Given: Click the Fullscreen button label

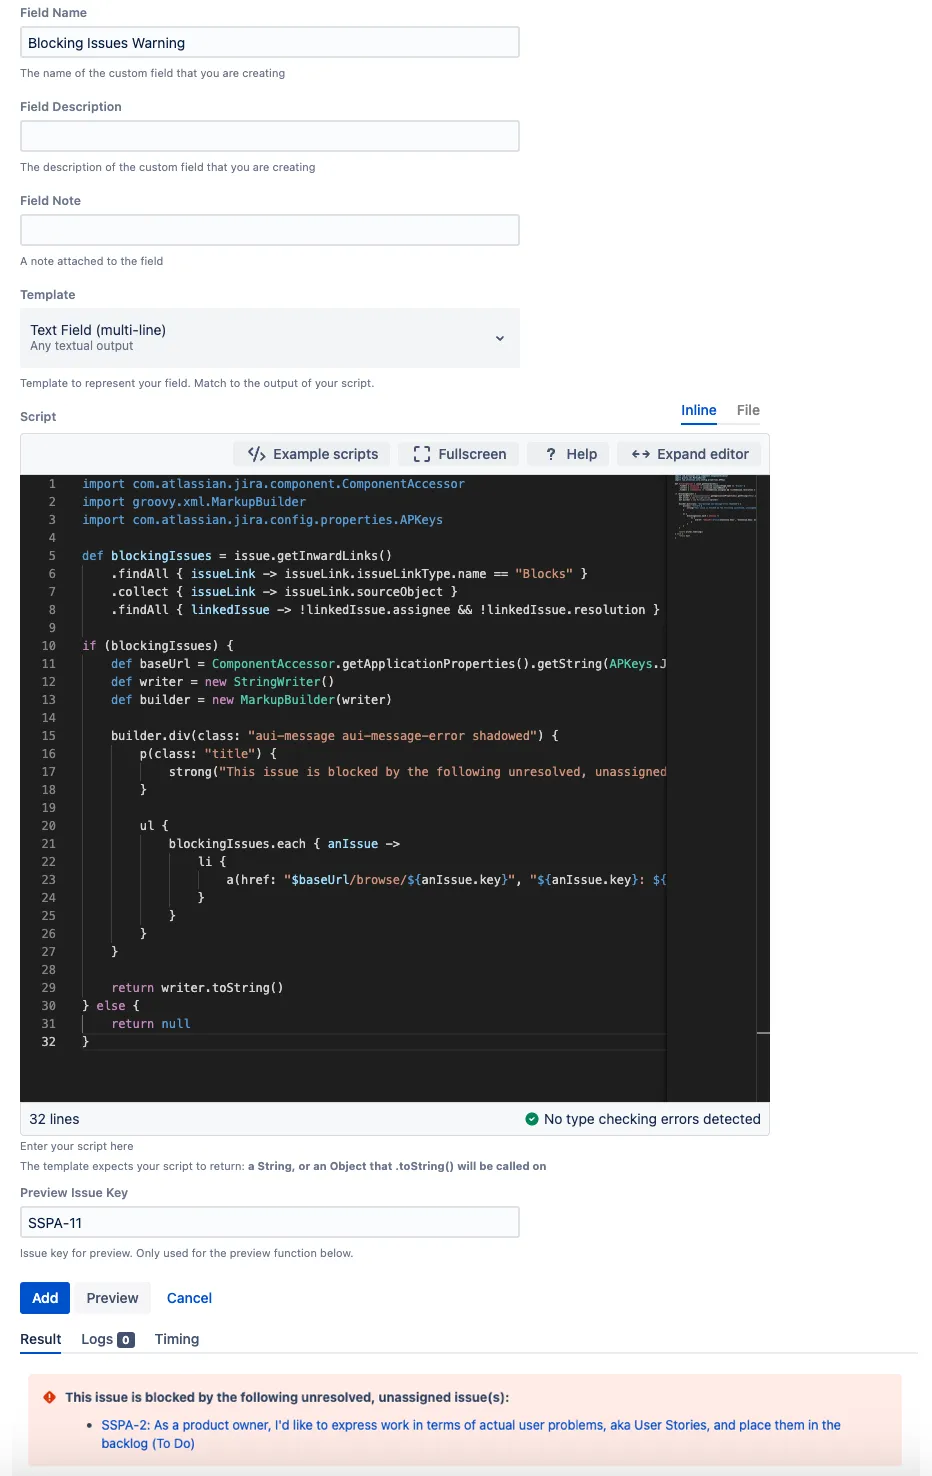Looking at the screenshot, I should coord(472,454).
